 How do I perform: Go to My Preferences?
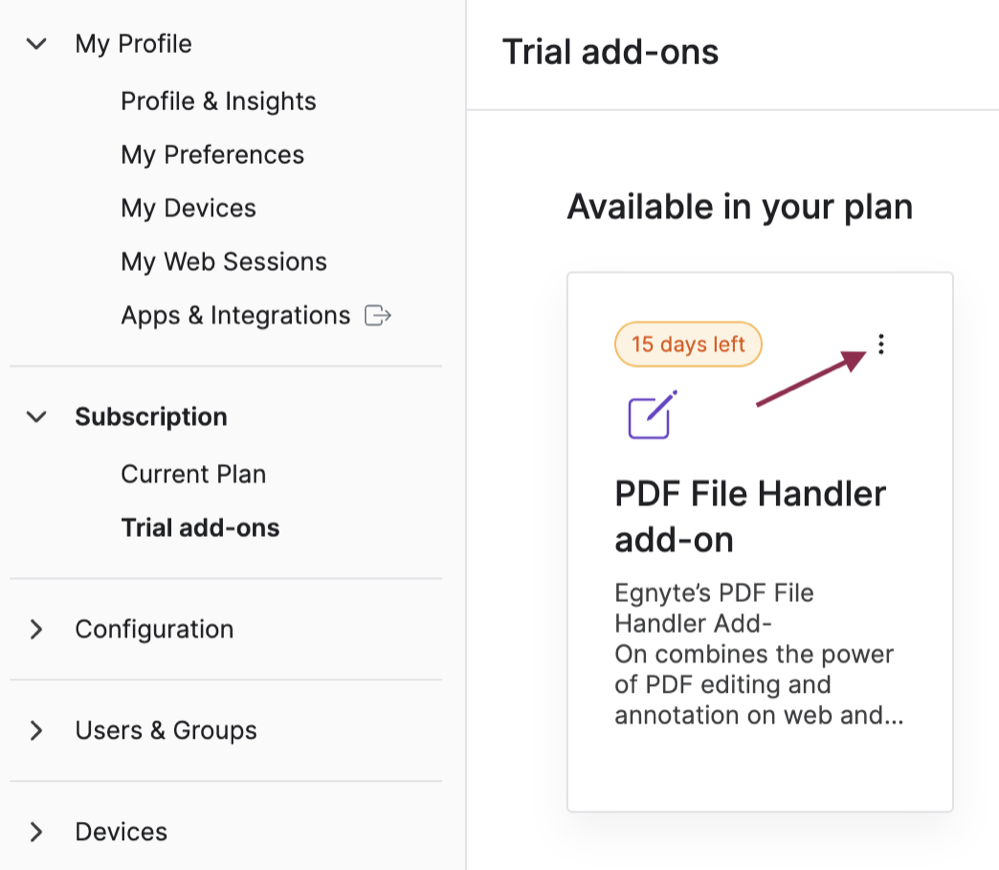tap(213, 155)
